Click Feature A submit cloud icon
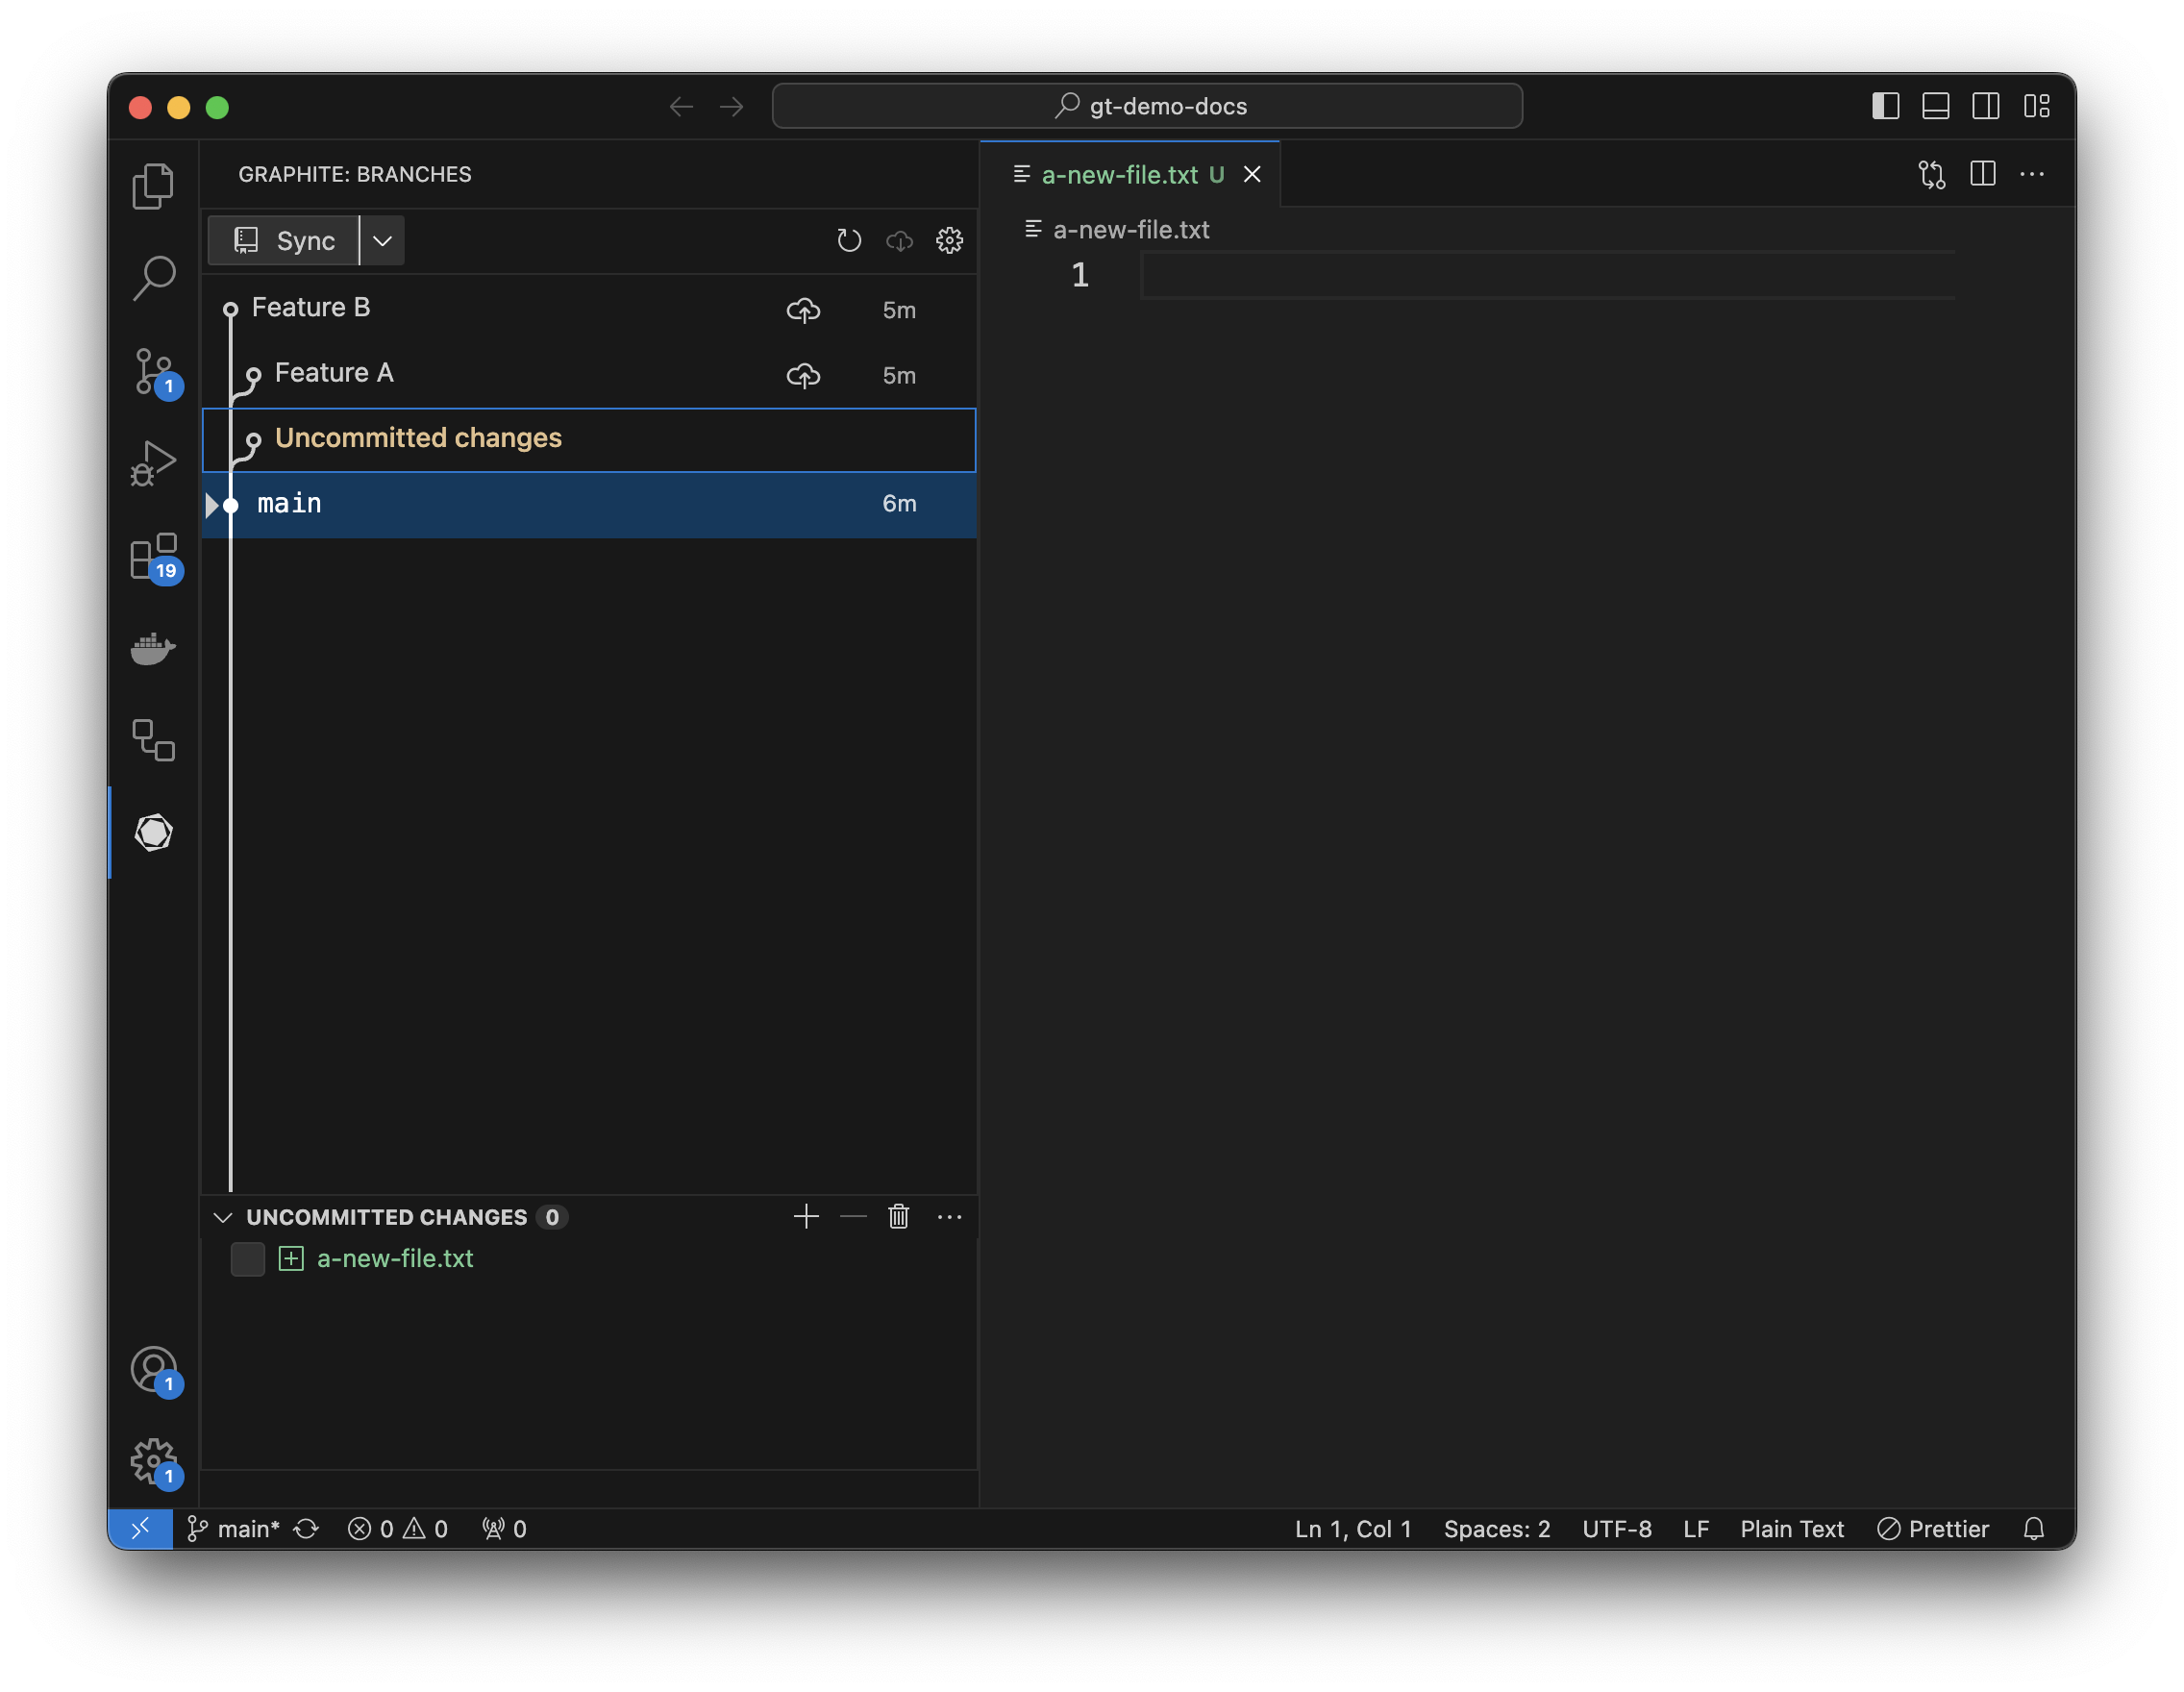This screenshot has height=1692, width=2184. (x=803, y=376)
